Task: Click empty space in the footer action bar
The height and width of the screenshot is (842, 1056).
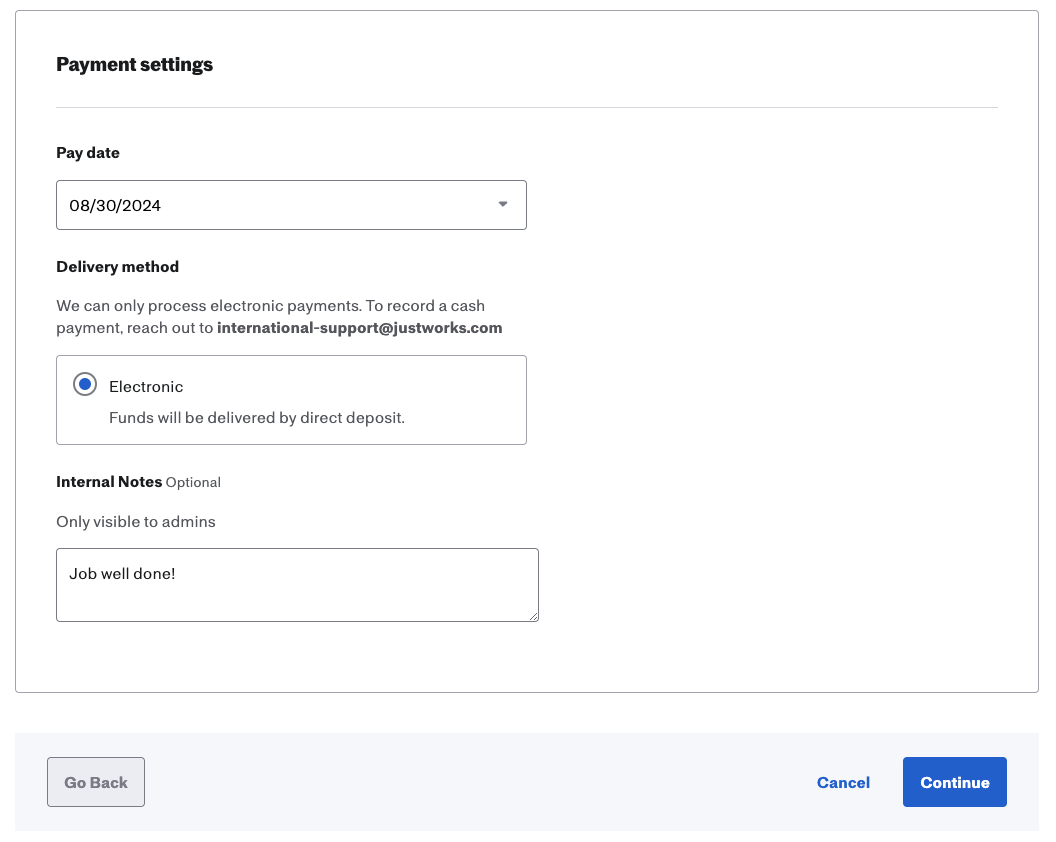Action: point(480,782)
